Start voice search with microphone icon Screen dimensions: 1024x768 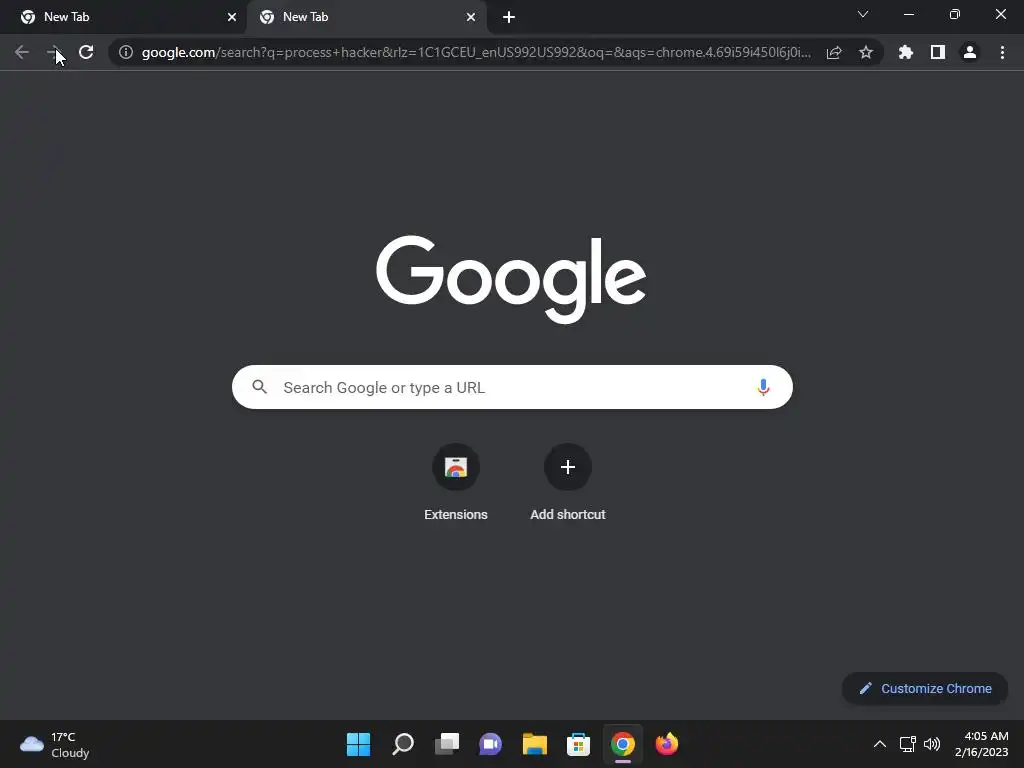pos(763,387)
